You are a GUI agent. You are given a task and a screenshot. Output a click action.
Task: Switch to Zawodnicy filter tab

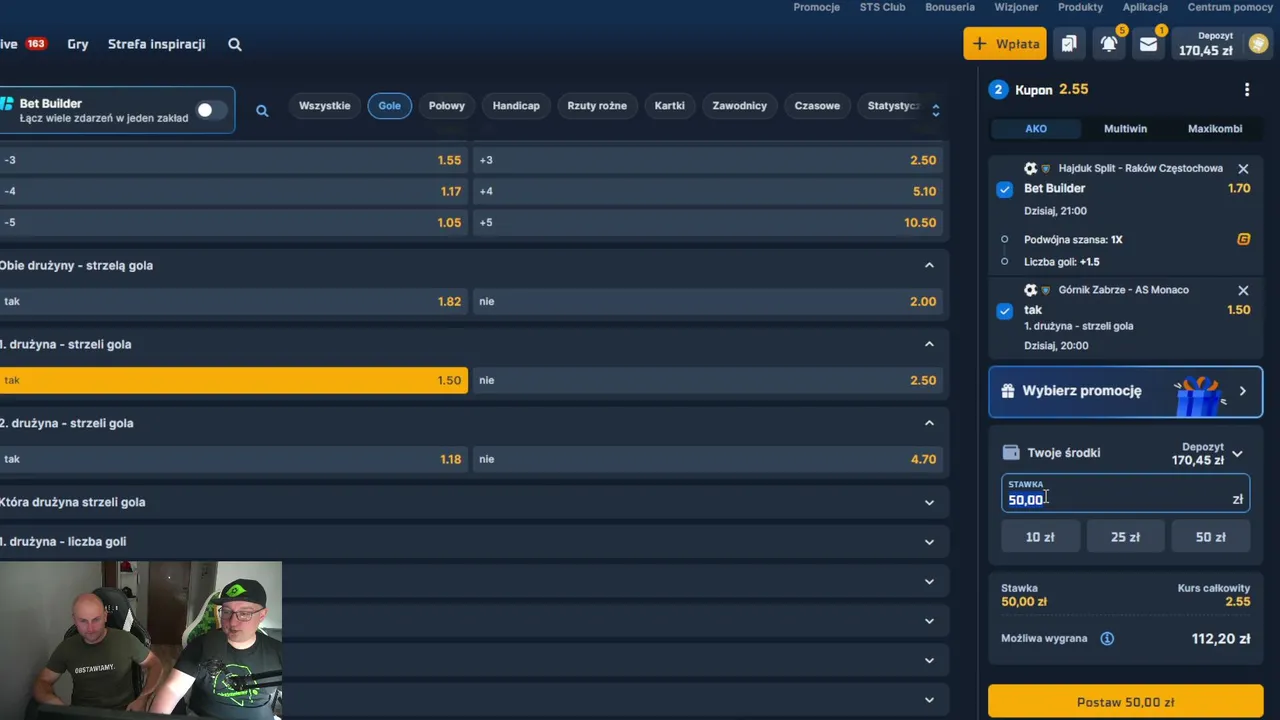coord(740,106)
